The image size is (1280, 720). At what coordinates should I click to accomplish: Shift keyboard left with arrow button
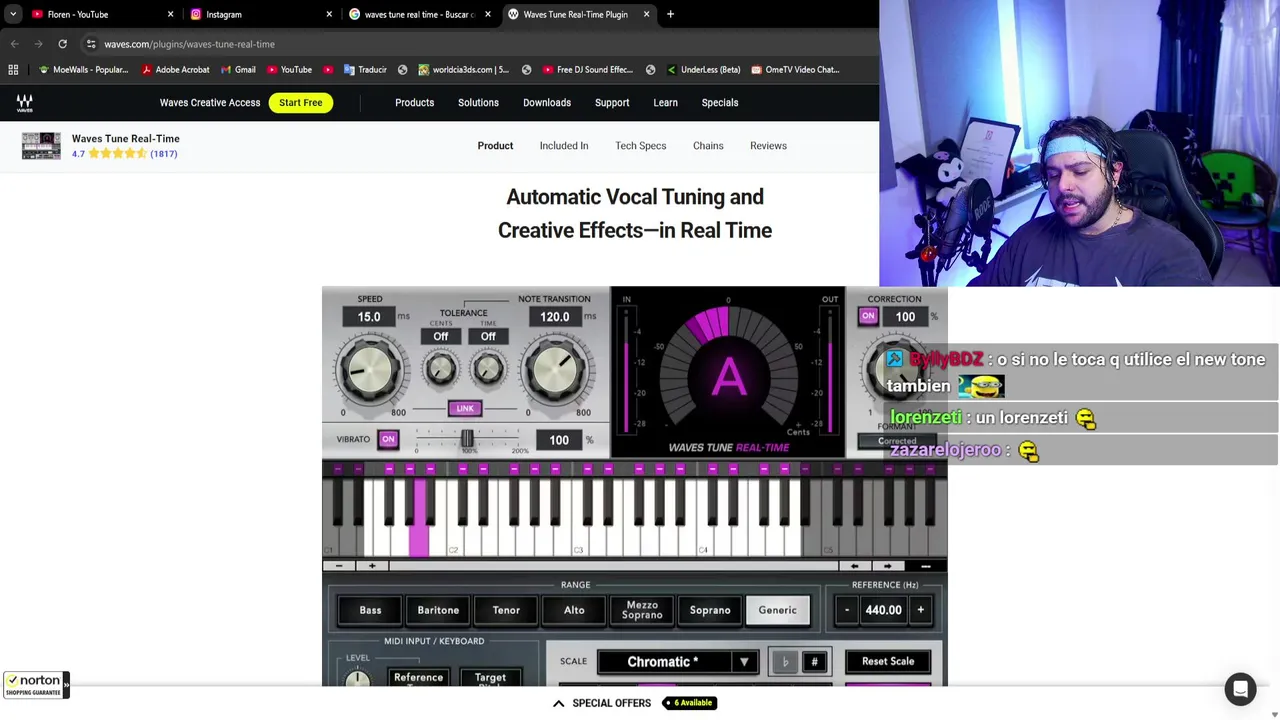pyautogui.click(x=855, y=566)
